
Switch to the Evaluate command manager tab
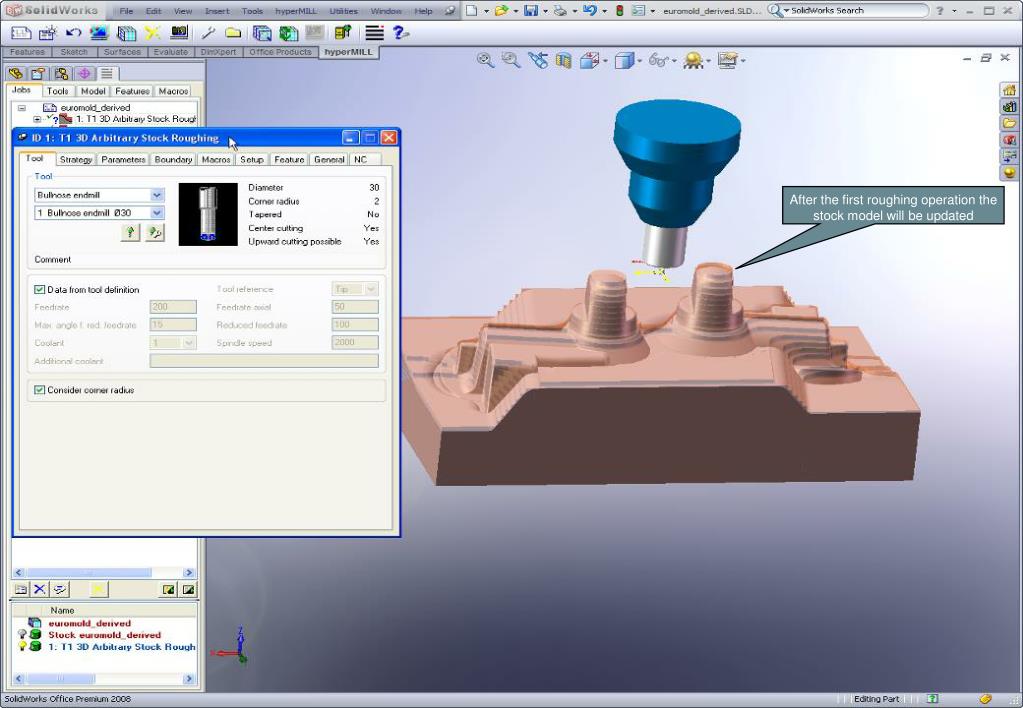pyautogui.click(x=170, y=52)
